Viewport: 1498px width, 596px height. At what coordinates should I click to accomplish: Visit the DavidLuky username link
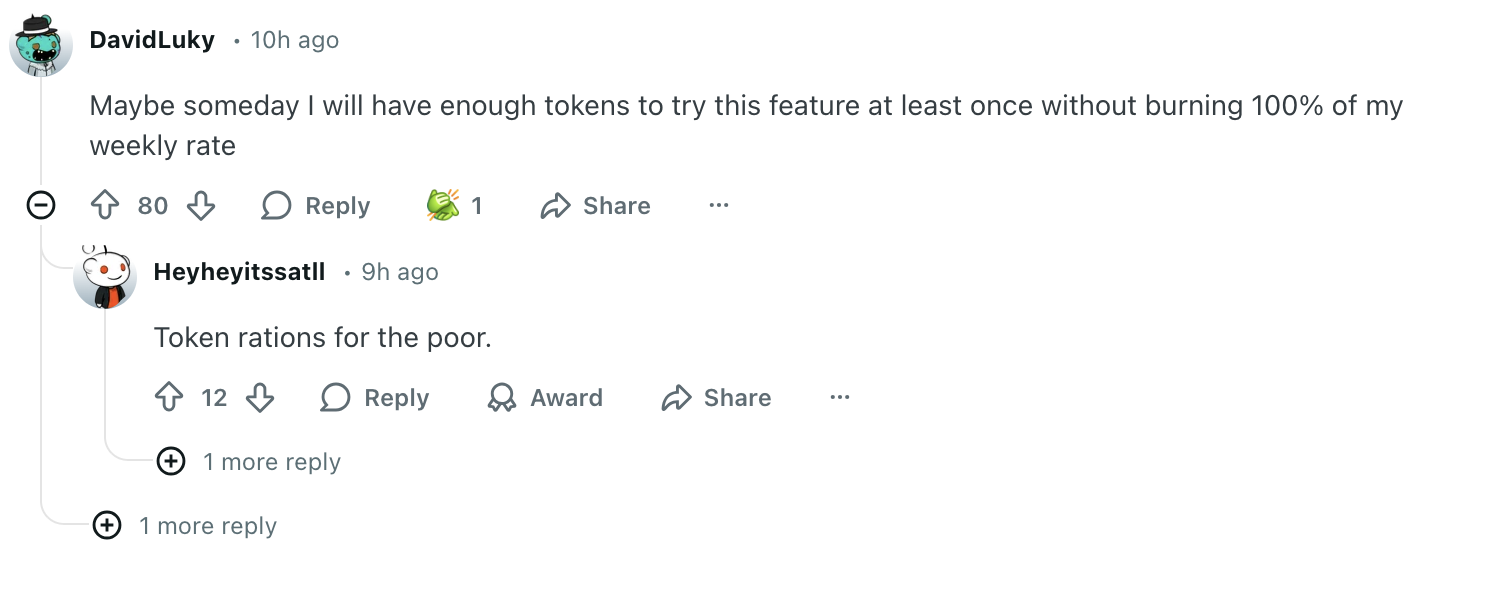(x=152, y=40)
